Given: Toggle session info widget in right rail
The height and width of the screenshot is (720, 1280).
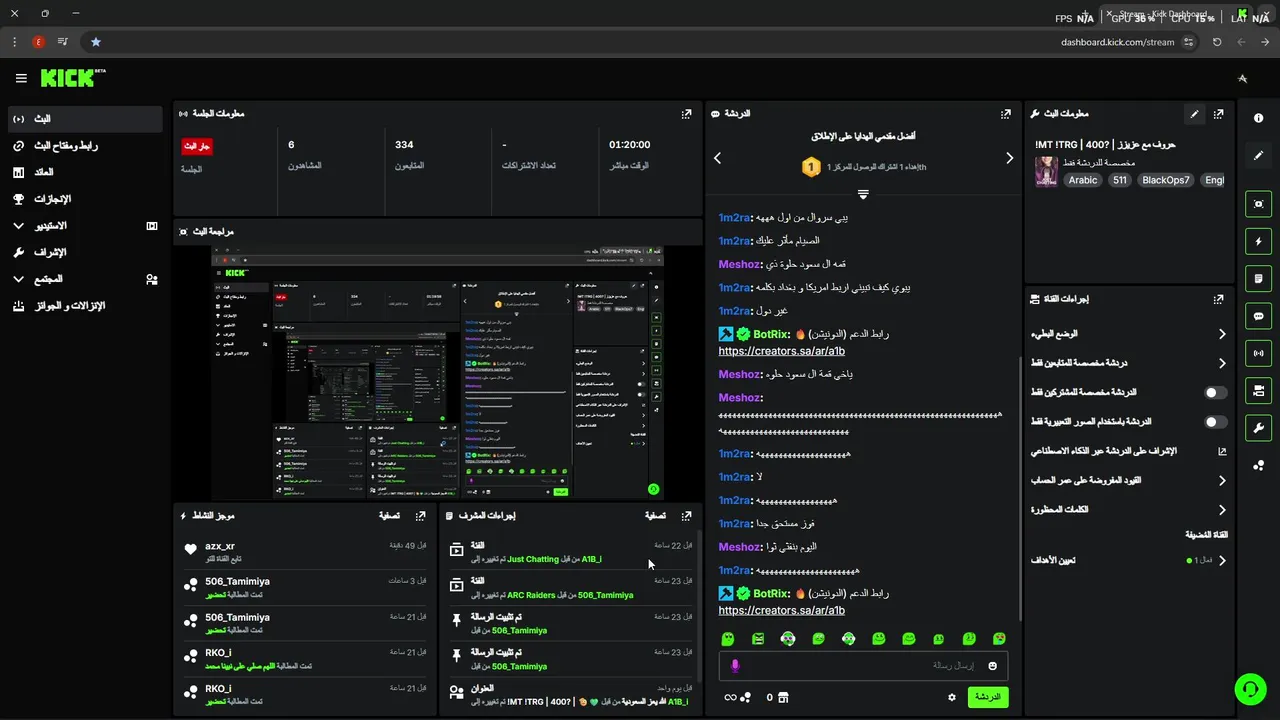Looking at the screenshot, I should pos(1258,353).
